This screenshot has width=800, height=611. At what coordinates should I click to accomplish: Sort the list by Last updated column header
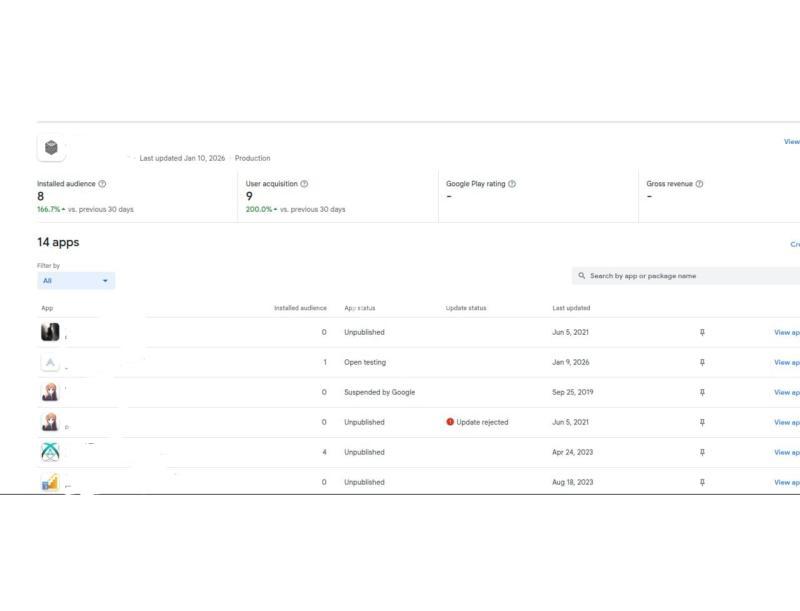pos(571,308)
